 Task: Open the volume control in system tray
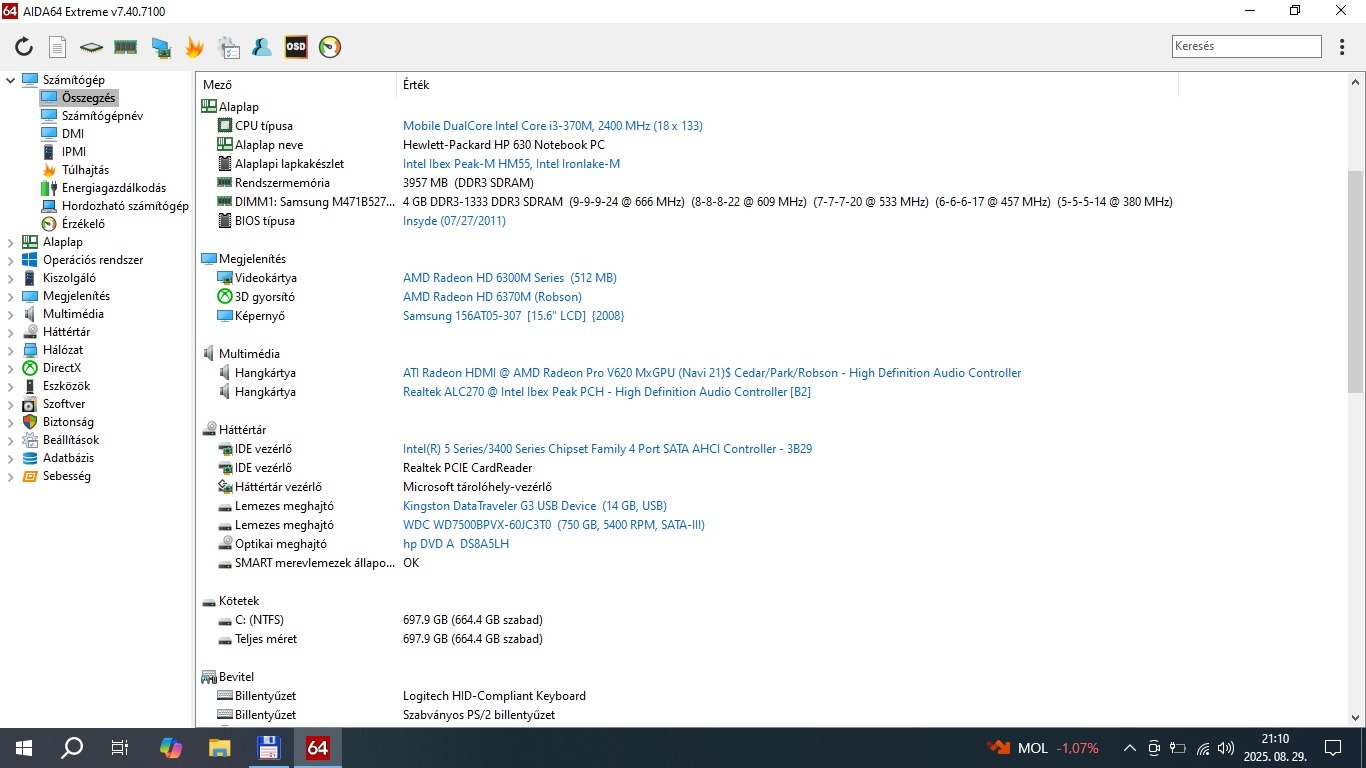click(1226, 748)
